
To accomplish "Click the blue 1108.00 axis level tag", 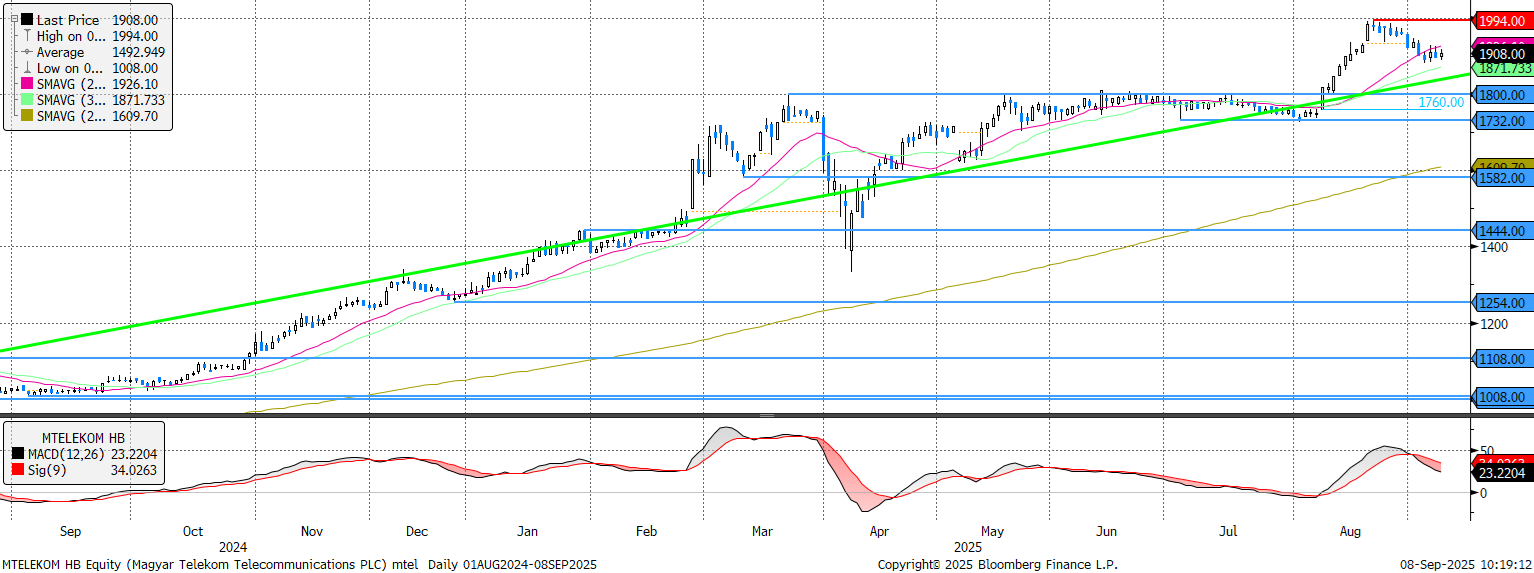I will click(1501, 358).
